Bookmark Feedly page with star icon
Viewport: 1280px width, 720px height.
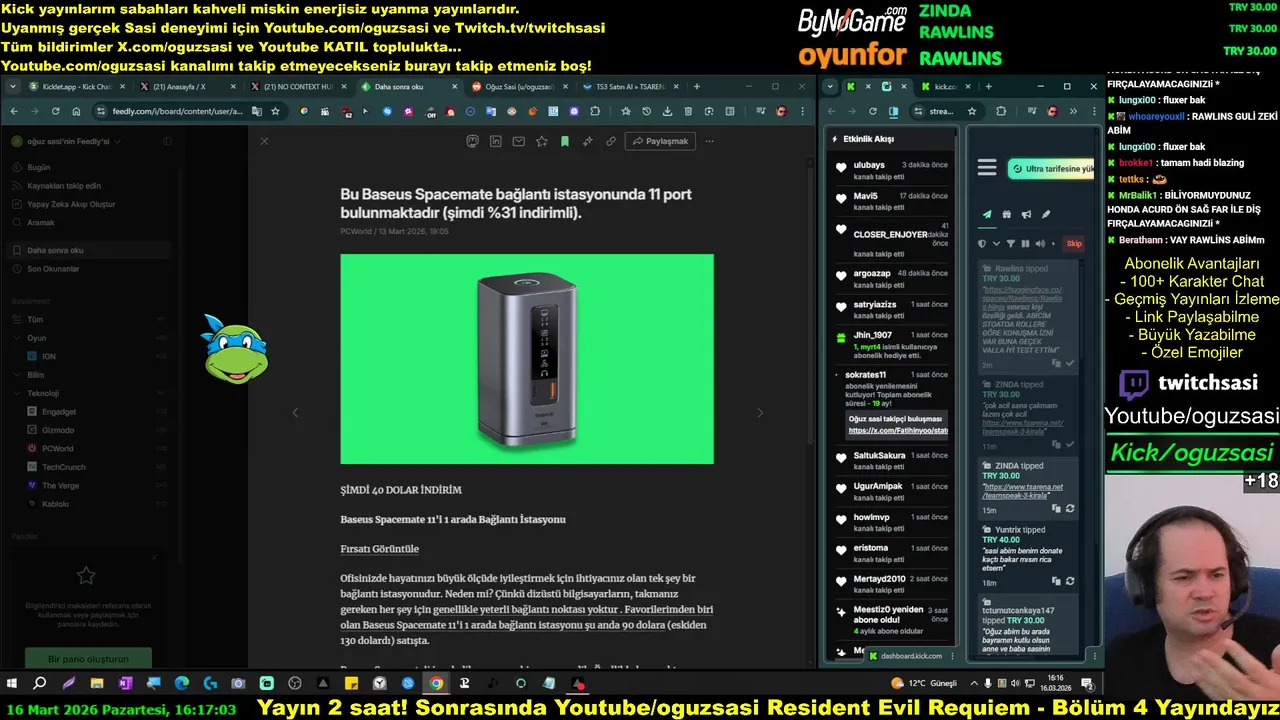point(275,111)
